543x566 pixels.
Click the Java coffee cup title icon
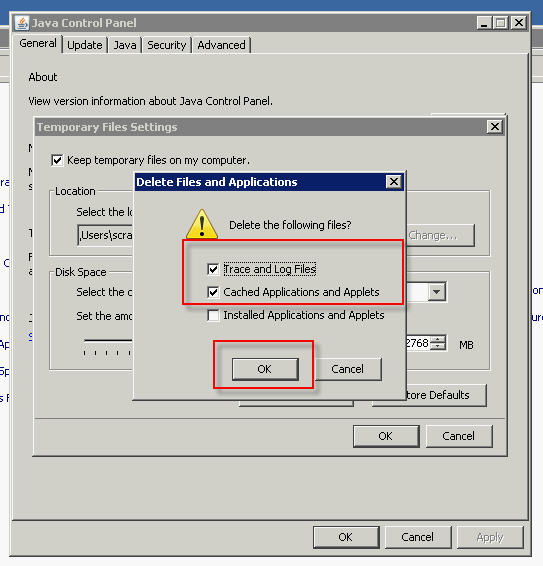(x=22, y=23)
